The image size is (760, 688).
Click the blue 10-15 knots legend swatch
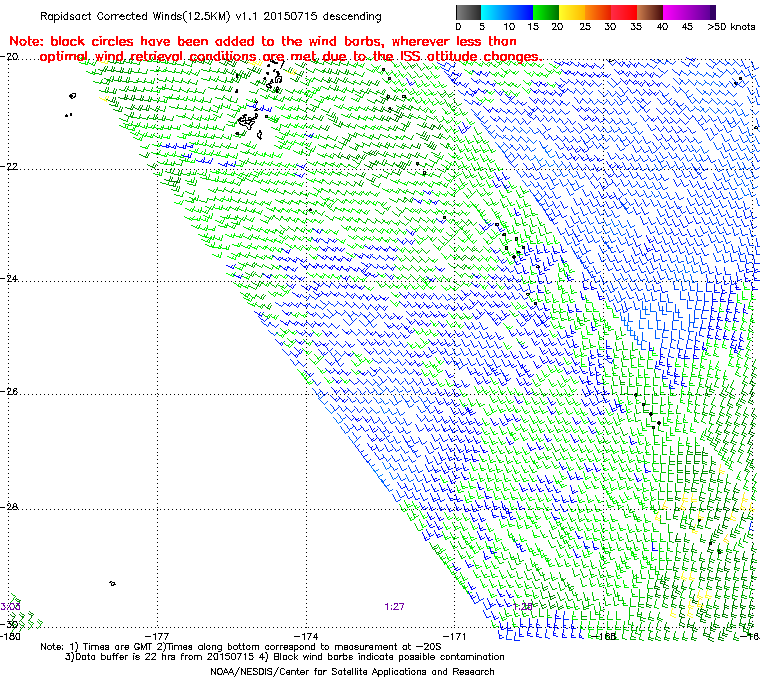(520, 12)
